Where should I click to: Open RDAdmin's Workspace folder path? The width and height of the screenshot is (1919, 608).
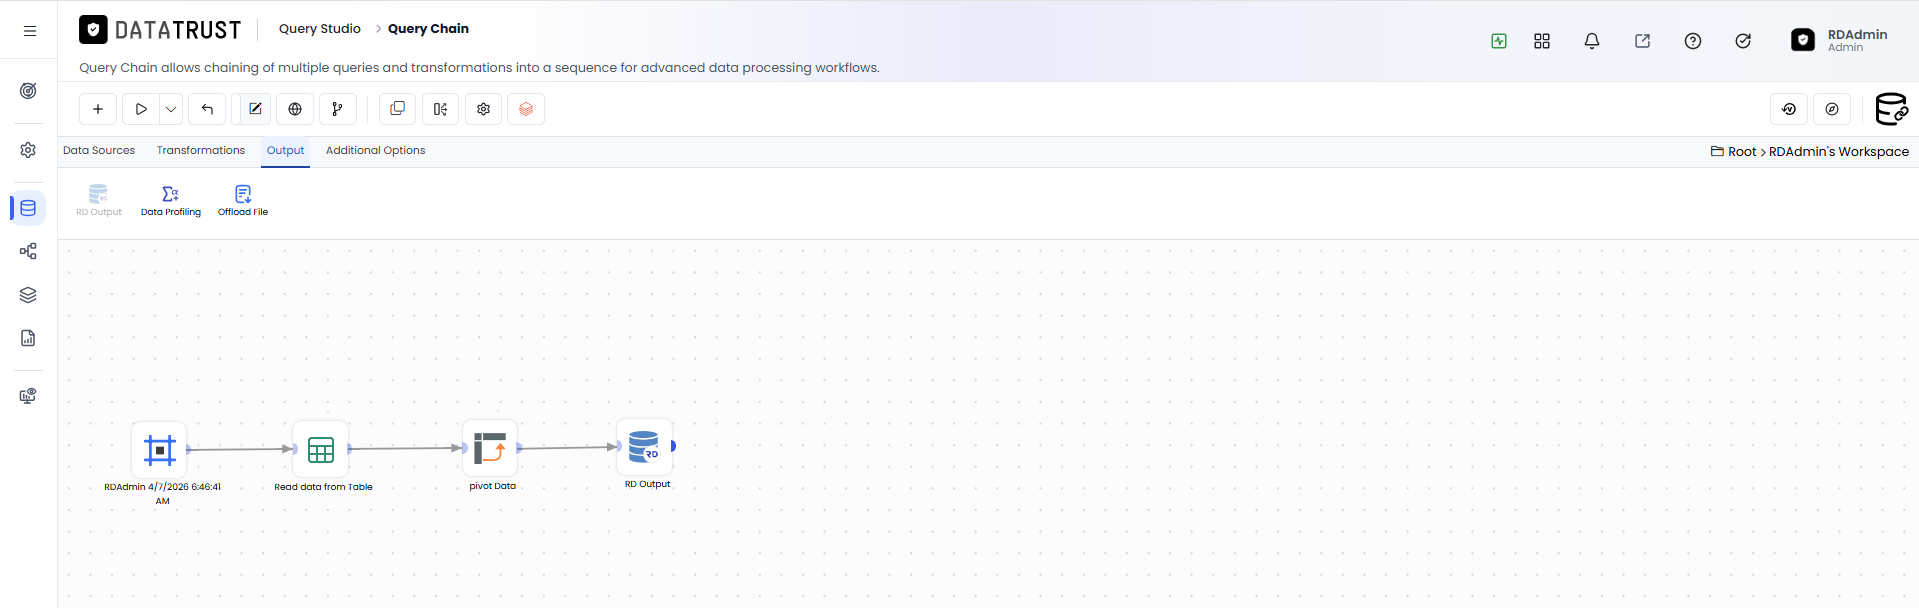[1839, 152]
